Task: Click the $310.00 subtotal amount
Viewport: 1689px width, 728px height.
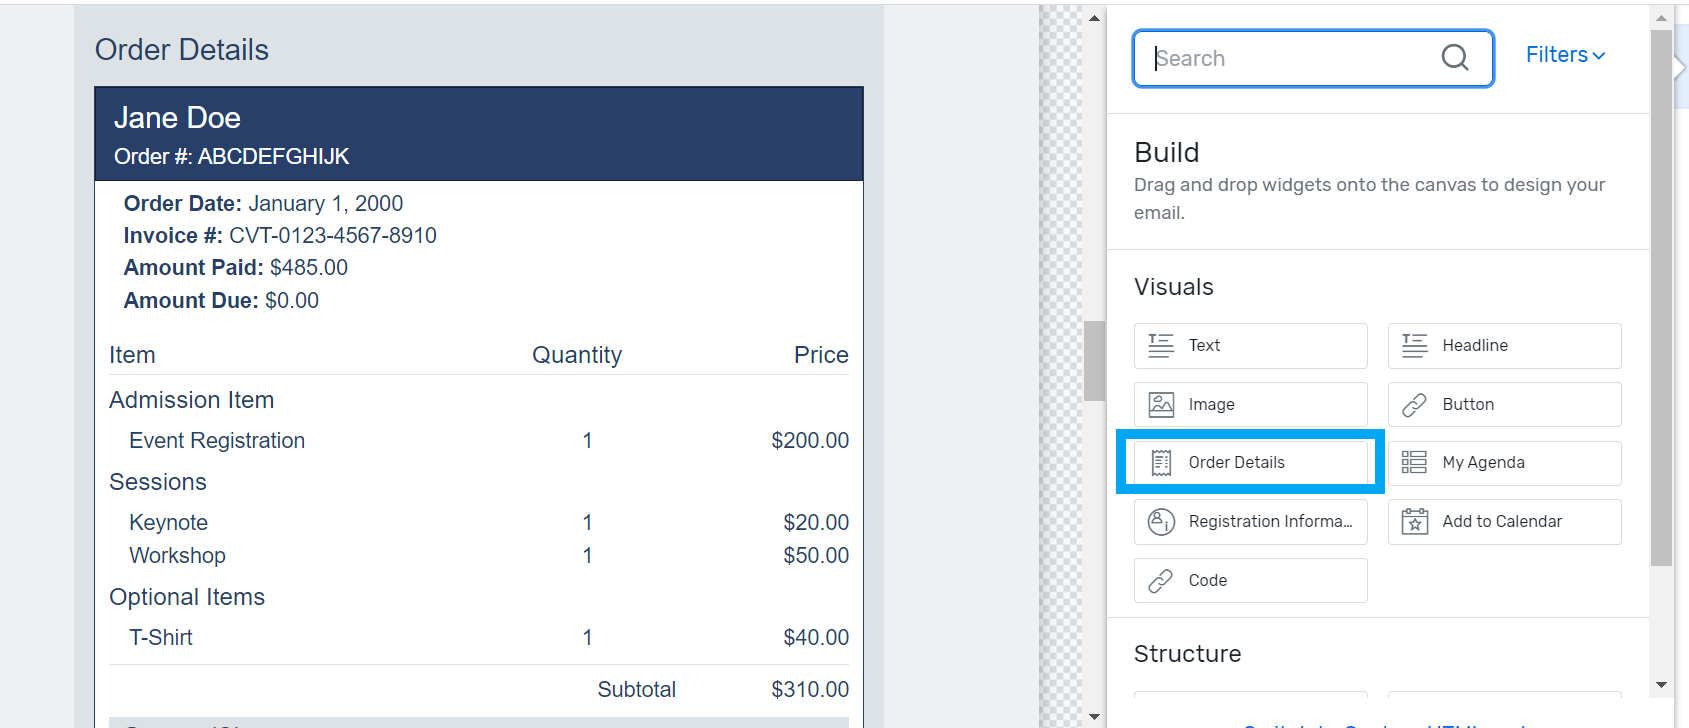Action: [x=810, y=690]
